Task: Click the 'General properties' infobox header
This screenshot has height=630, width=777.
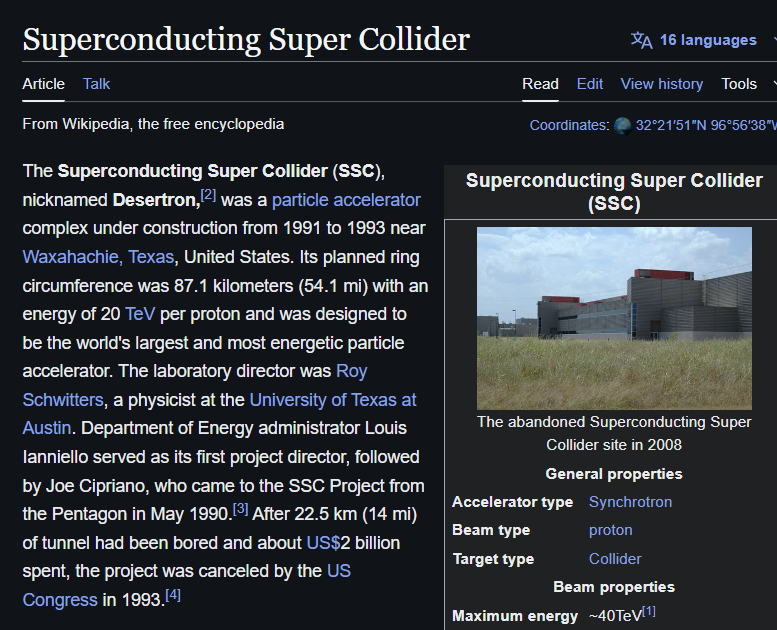Action: pyautogui.click(x=614, y=474)
